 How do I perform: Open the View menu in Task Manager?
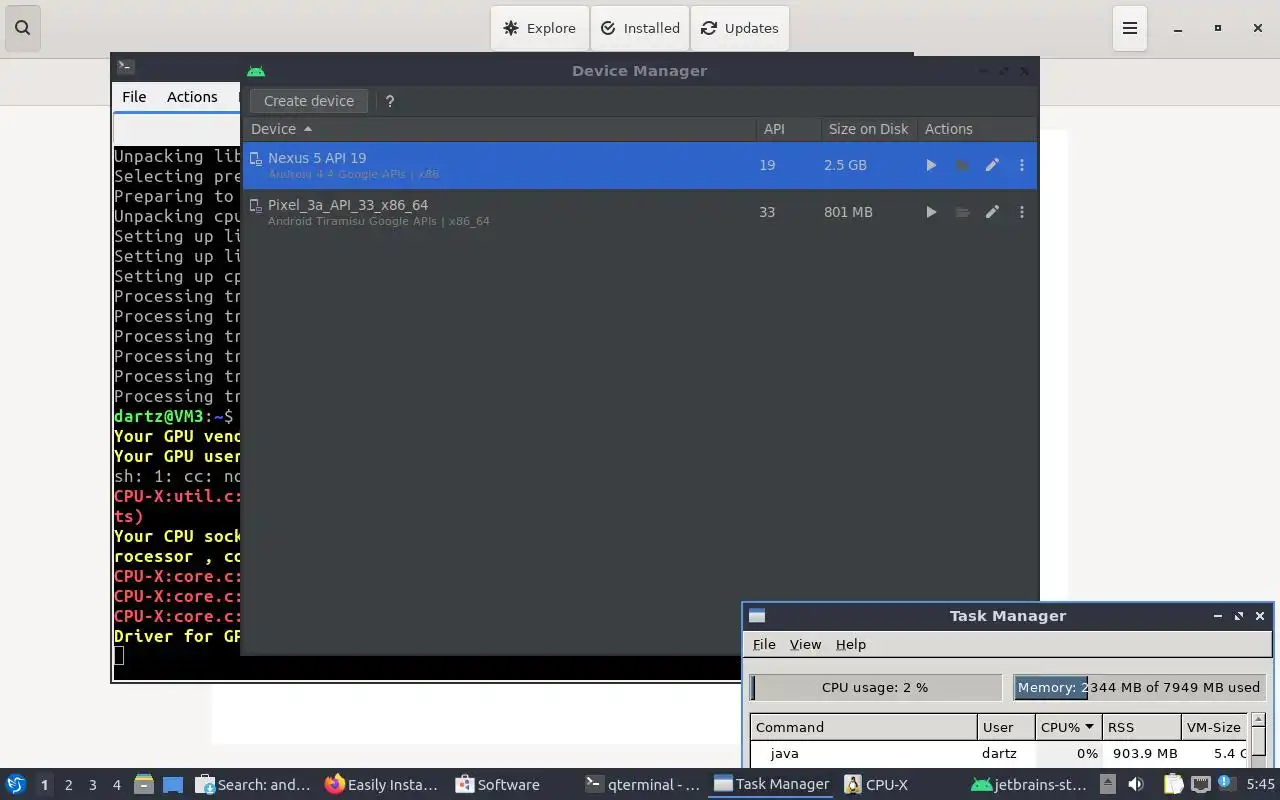805,645
